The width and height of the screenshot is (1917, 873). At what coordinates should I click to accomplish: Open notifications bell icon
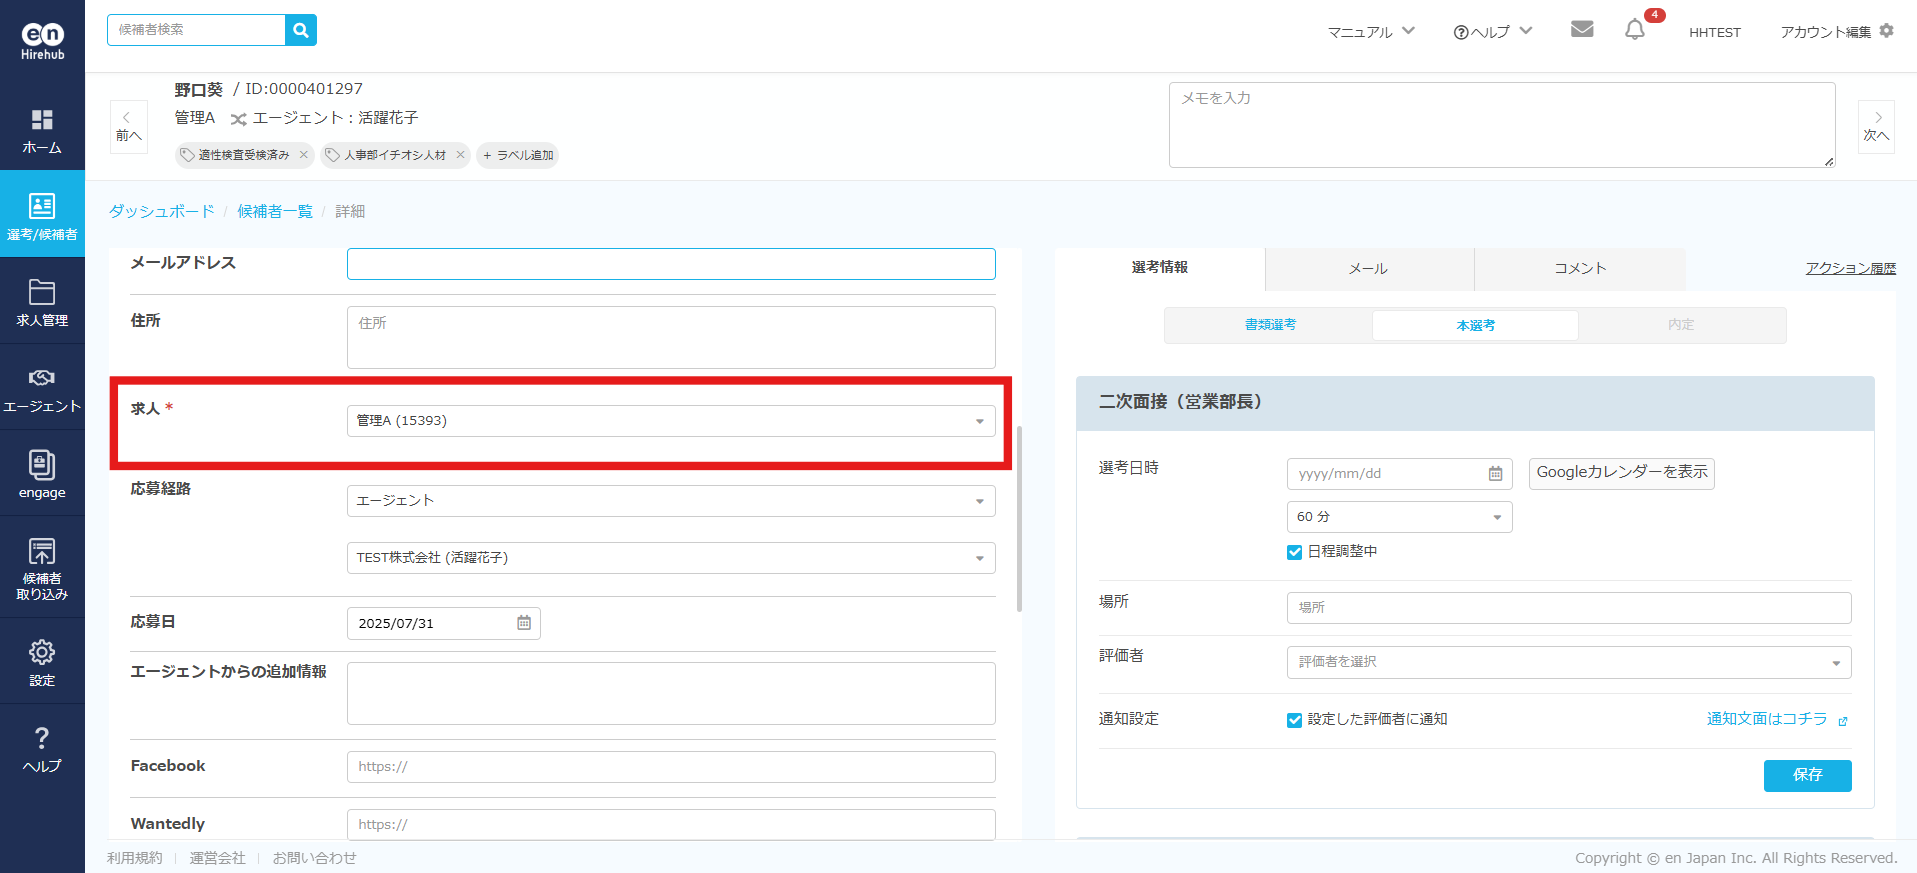pos(1635,30)
